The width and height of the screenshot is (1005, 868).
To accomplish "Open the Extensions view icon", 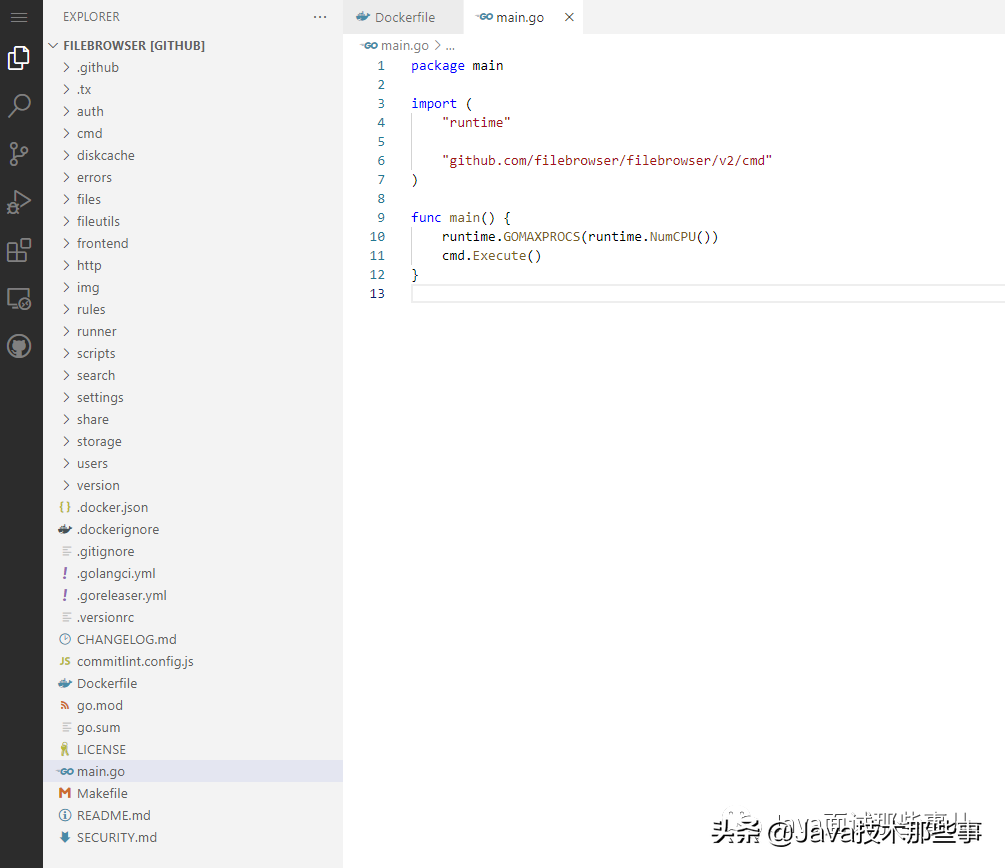I will click(x=19, y=250).
